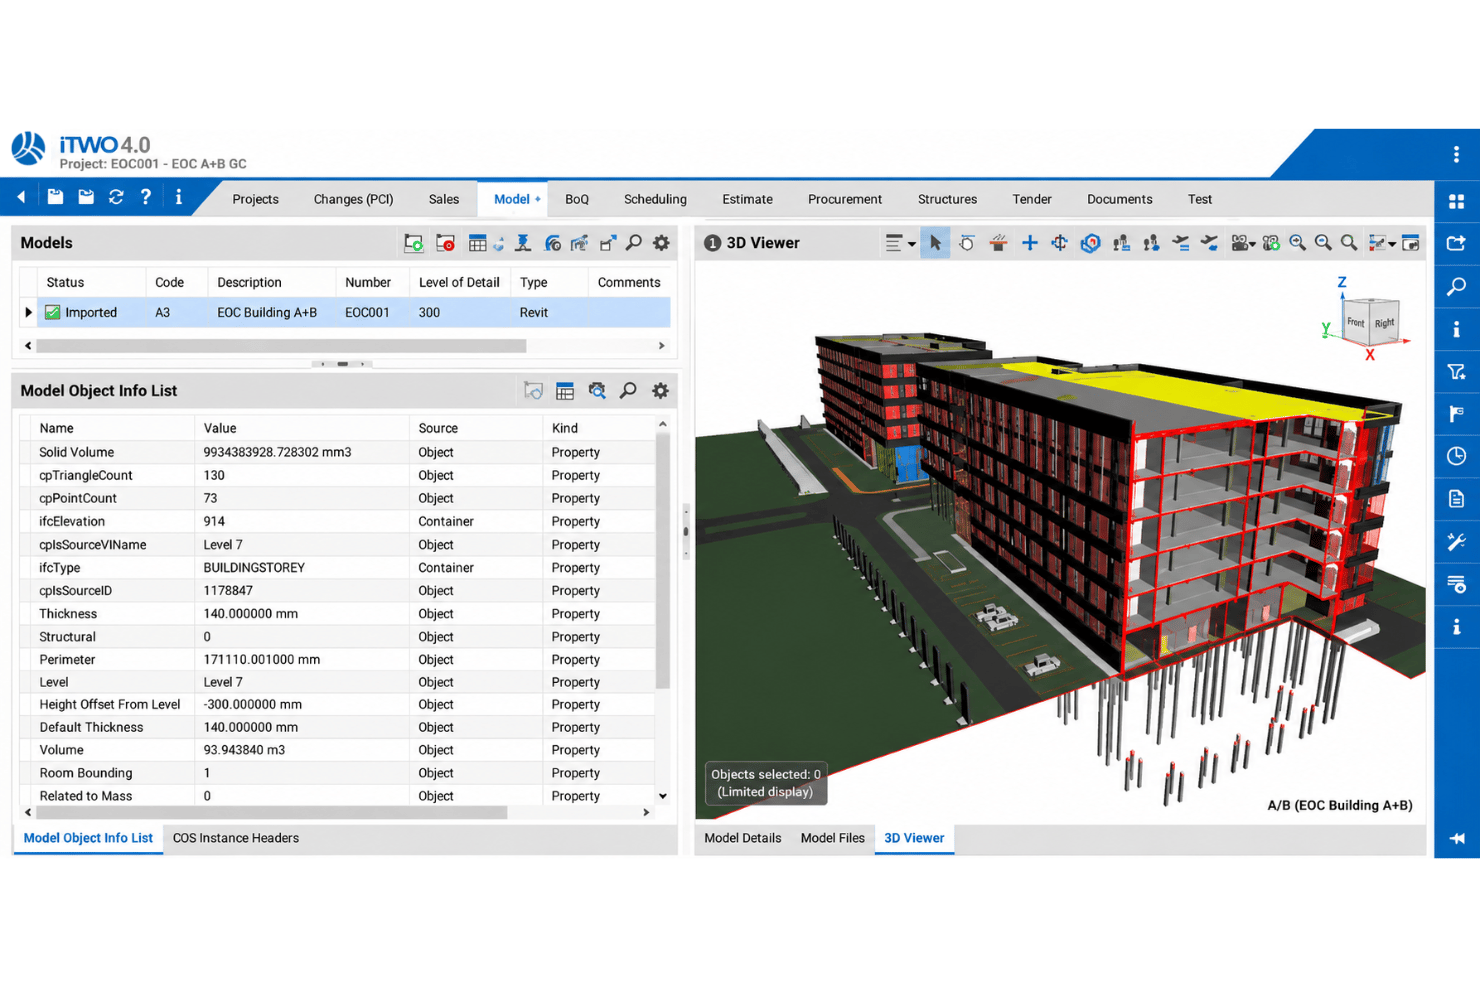The image size is (1480, 987).
Task: Open the flag icon in right sidebar
Action: pyautogui.click(x=1456, y=414)
